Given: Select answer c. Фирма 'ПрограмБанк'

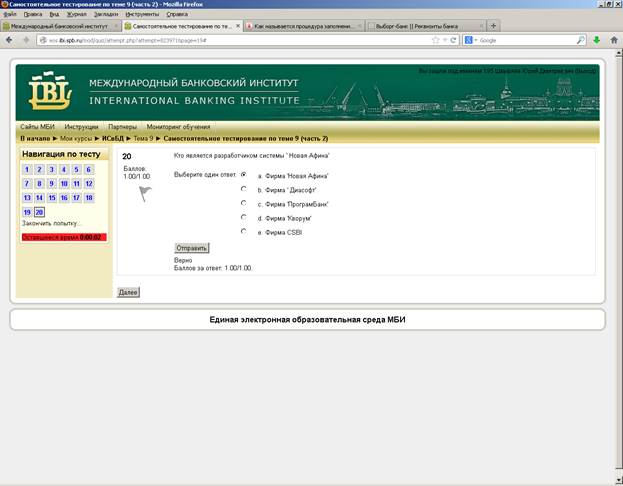Looking at the screenshot, I should (x=244, y=203).
